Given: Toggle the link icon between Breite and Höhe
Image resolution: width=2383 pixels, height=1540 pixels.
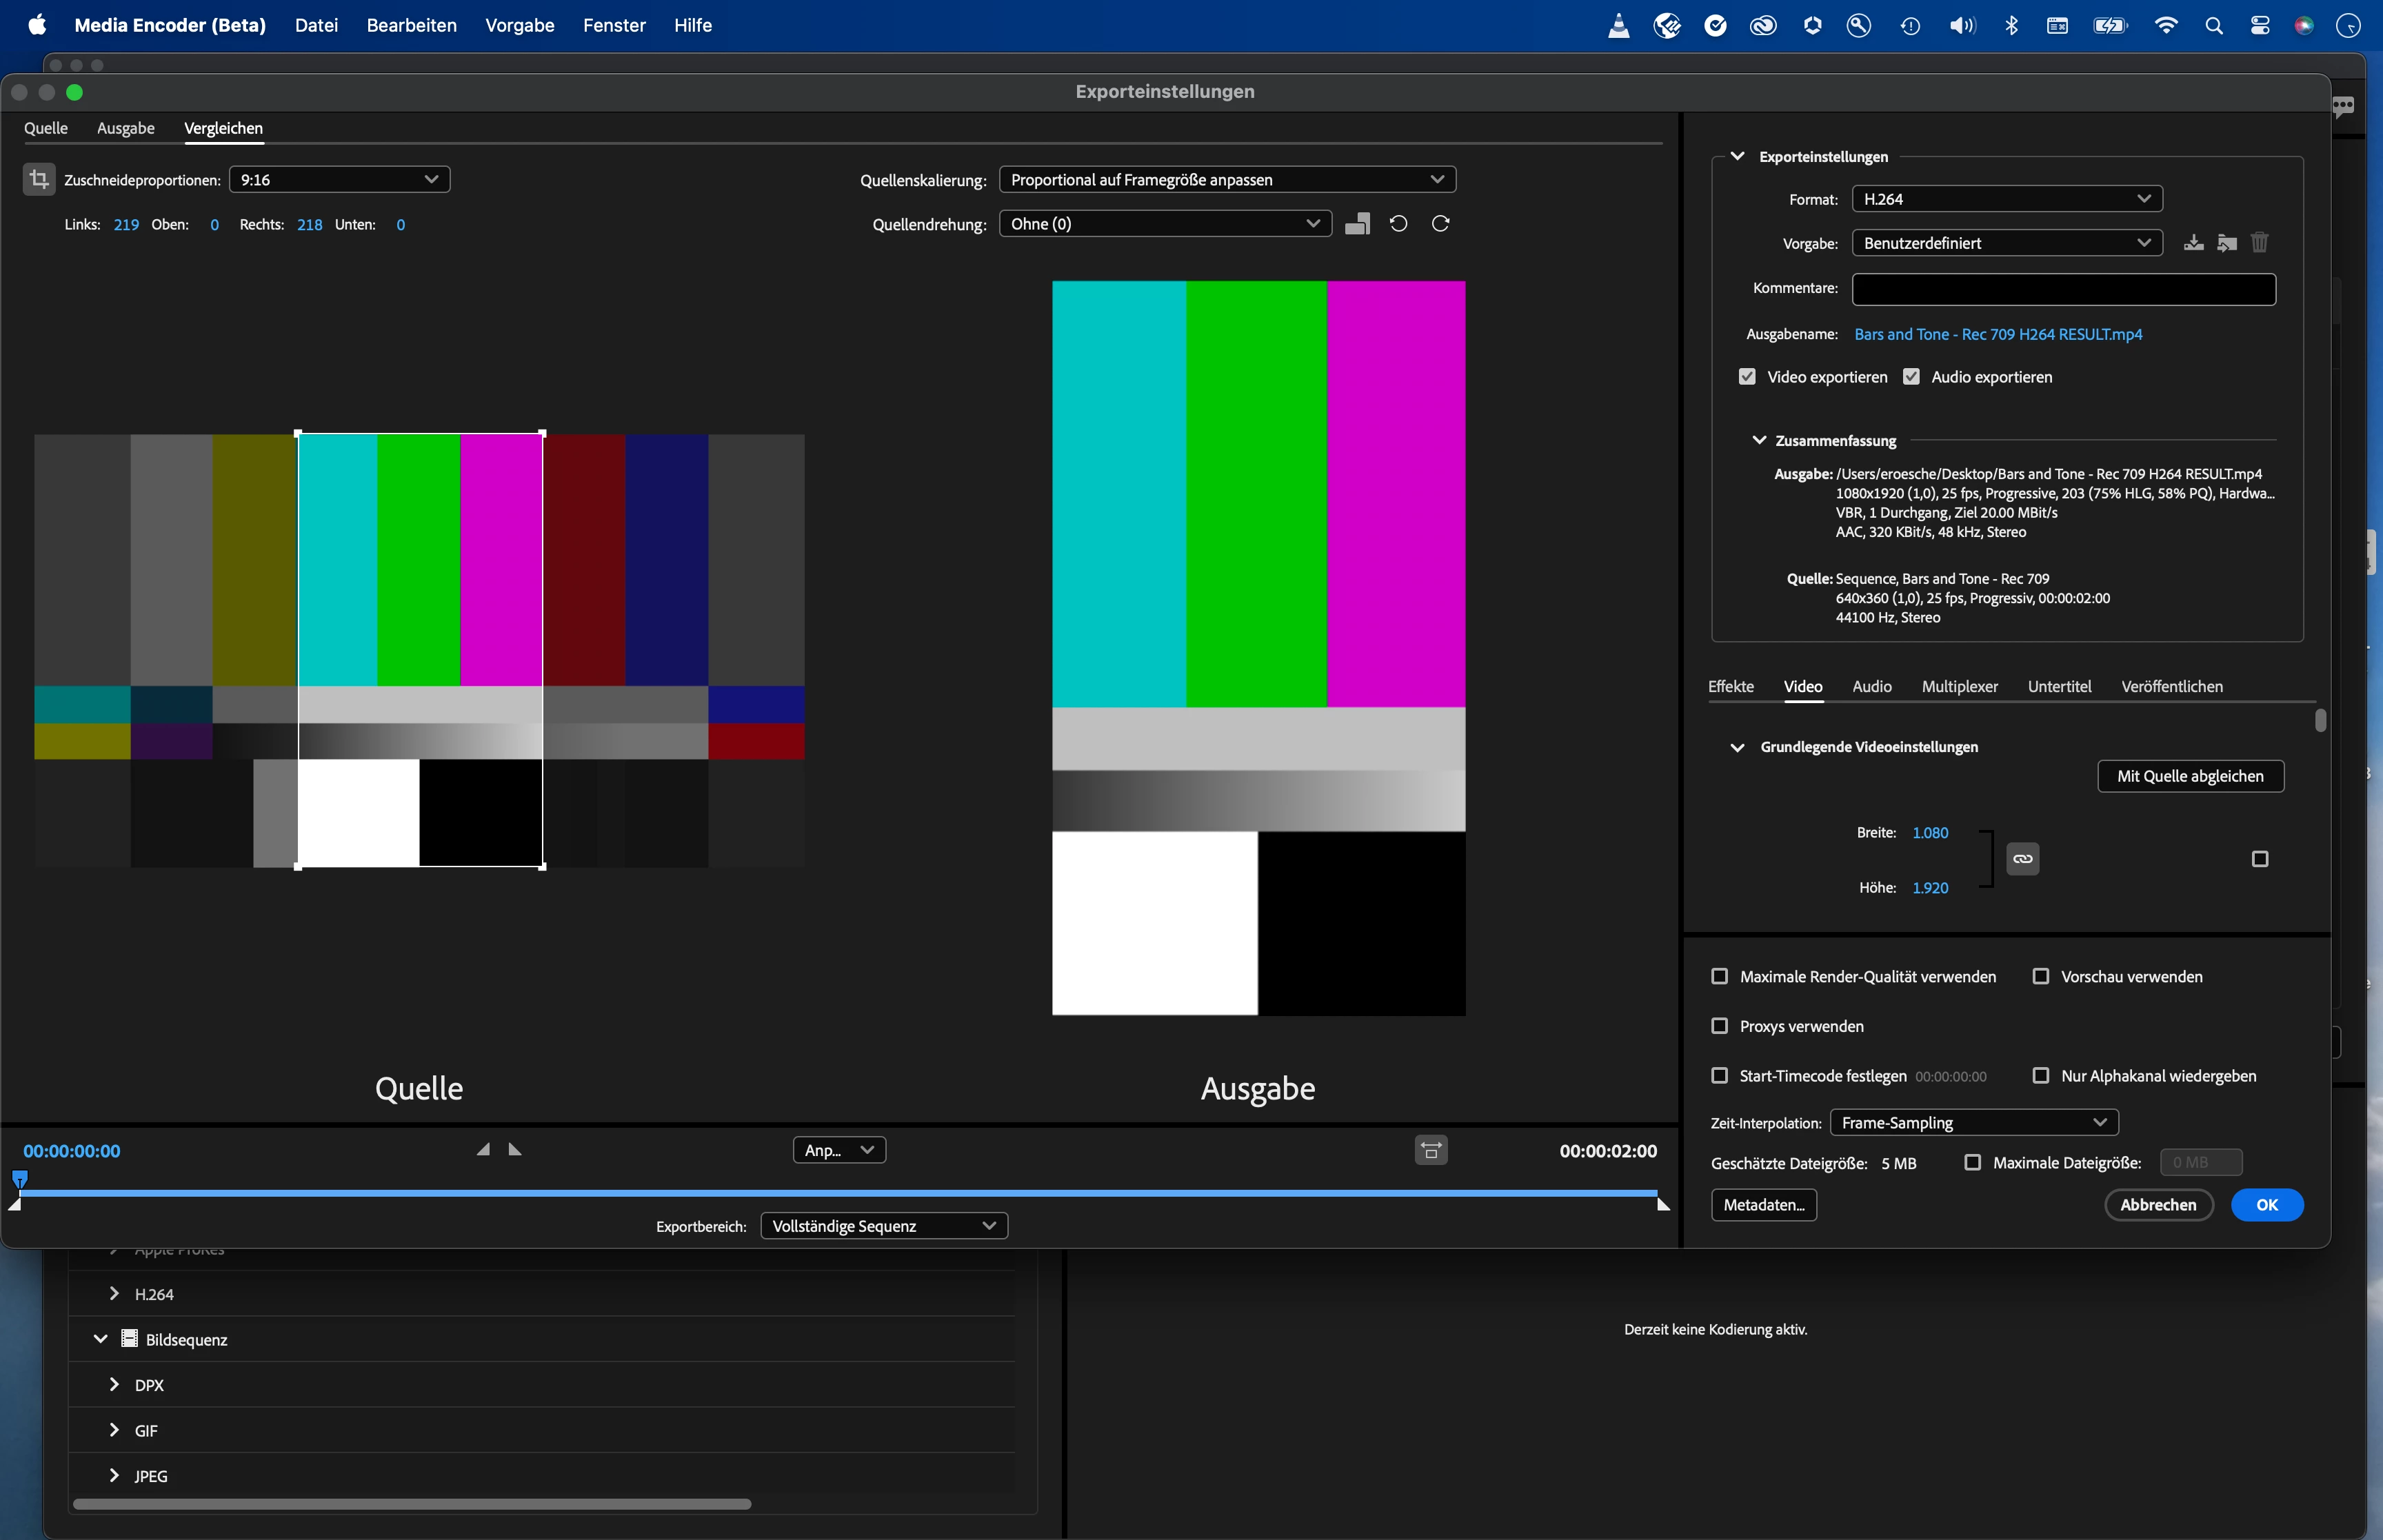Looking at the screenshot, I should pyautogui.click(x=2022, y=859).
